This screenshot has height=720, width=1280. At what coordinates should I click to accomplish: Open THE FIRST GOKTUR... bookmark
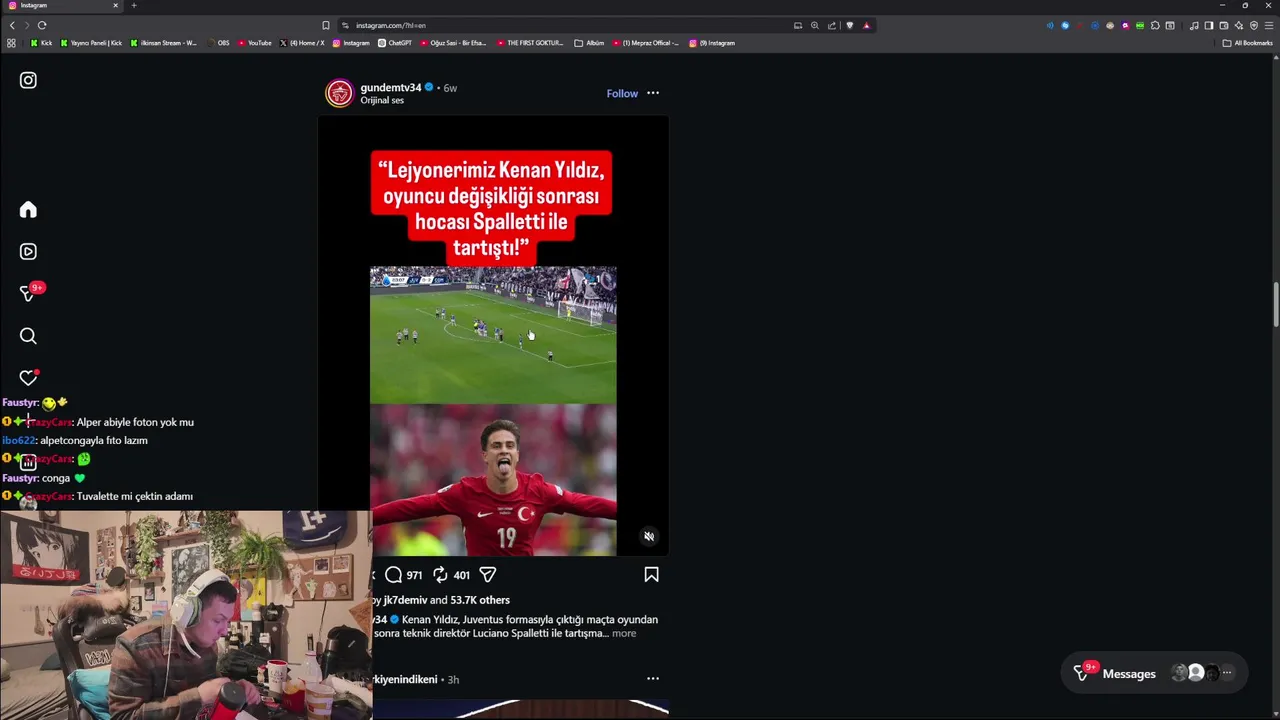tap(530, 43)
